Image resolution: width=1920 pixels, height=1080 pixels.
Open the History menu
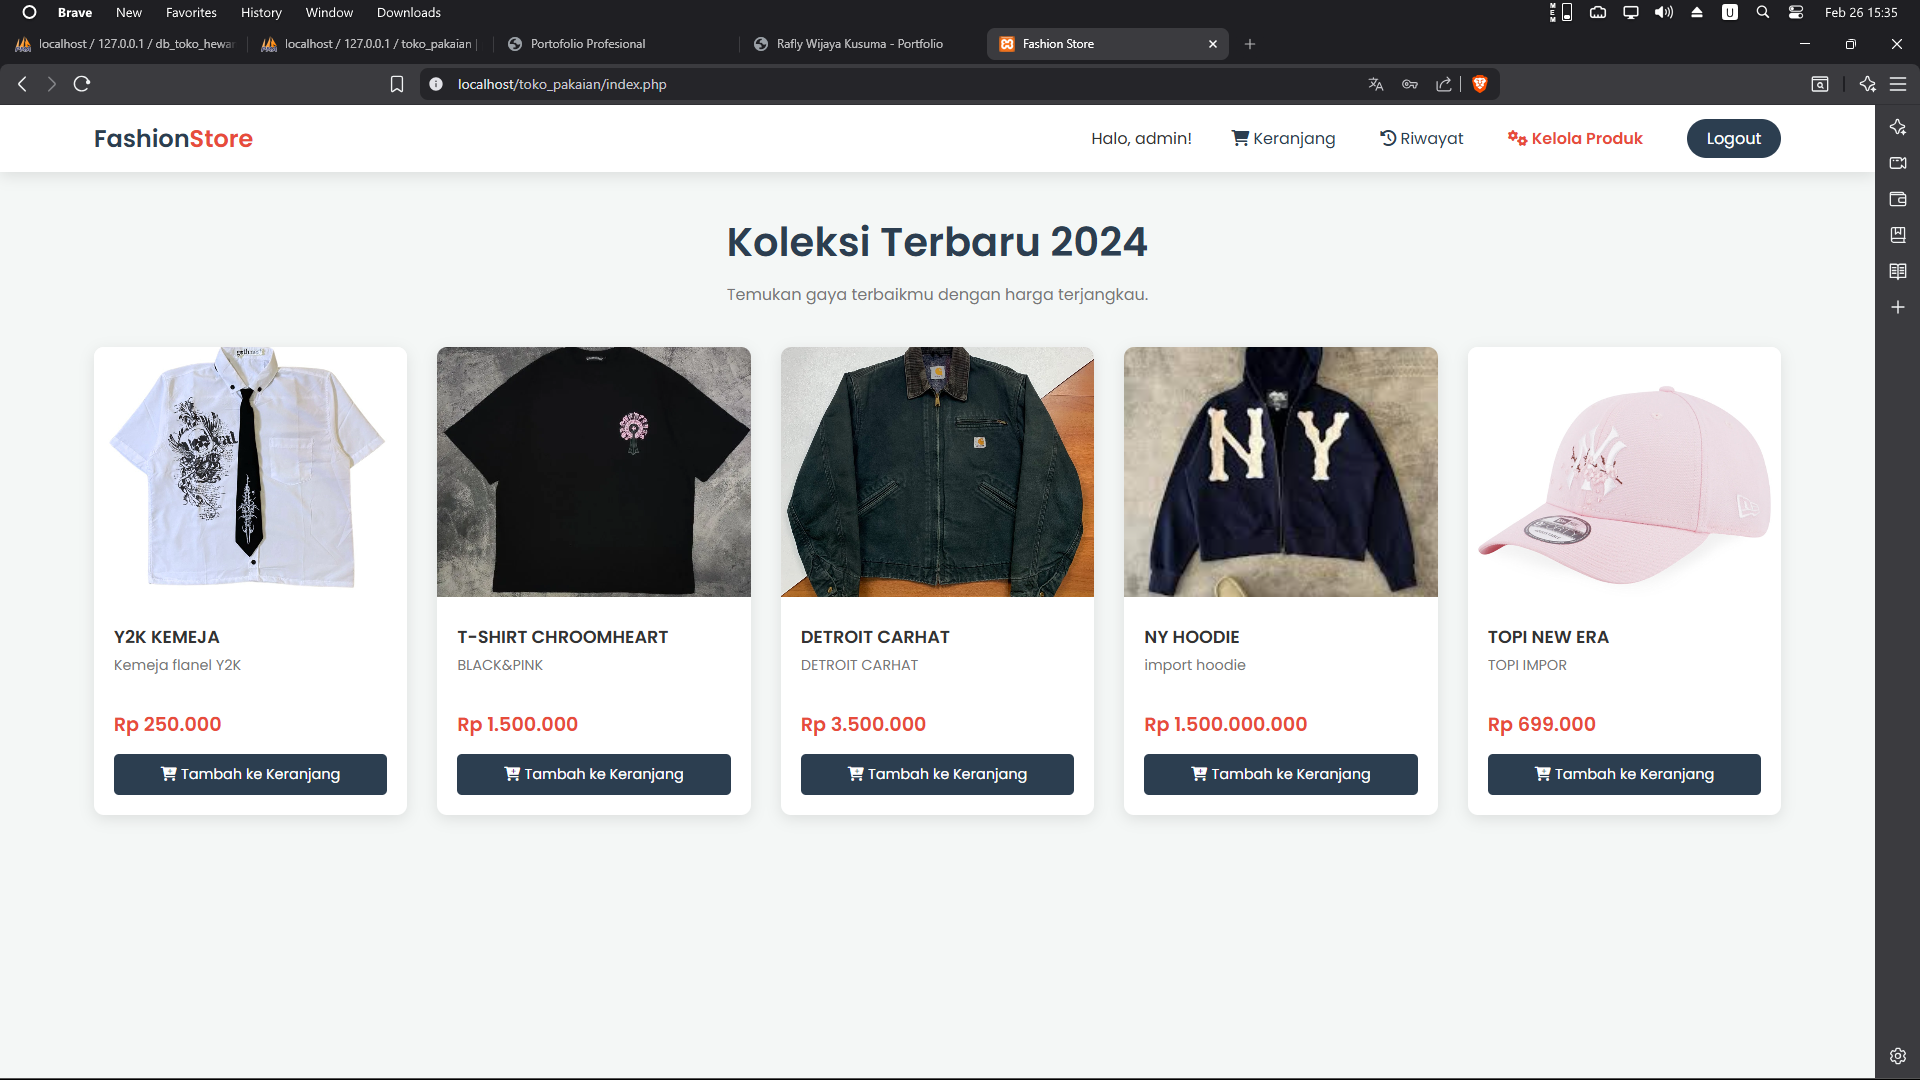(261, 12)
